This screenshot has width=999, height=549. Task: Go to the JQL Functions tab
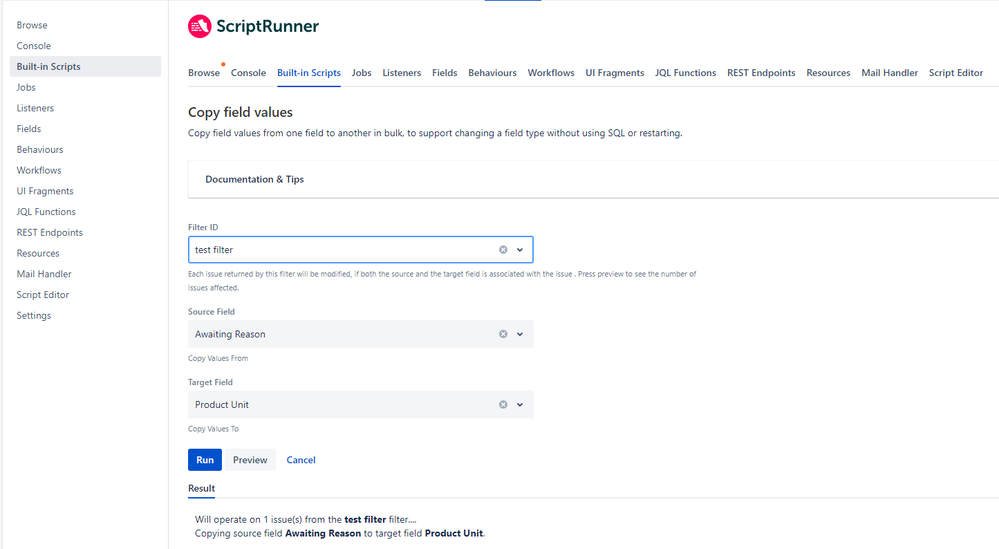click(x=686, y=73)
